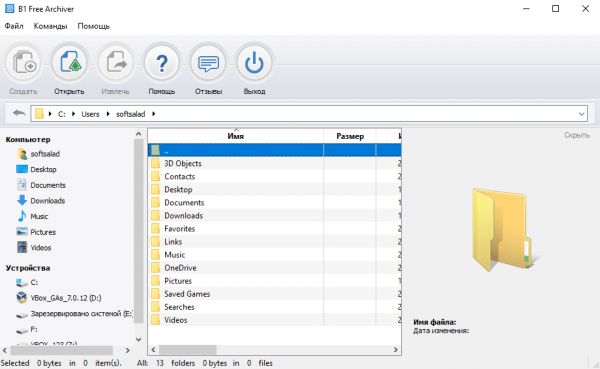This screenshot has height=369, width=600.
Task: Select the F: drive in the sidebar
Action: [x=27, y=329]
